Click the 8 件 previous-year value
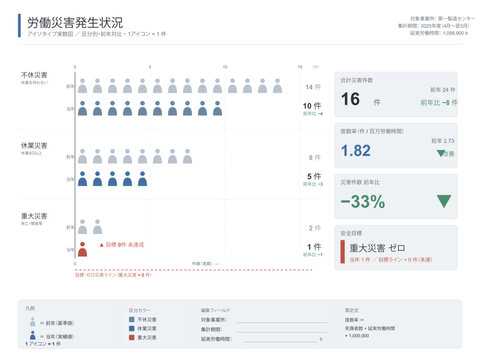This screenshot has width=480, height=360. tap(315, 157)
